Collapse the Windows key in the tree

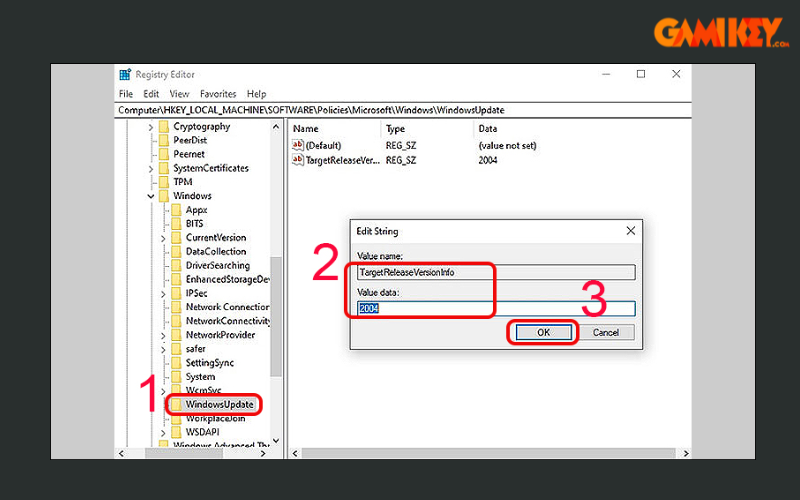[x=151, y=196]
